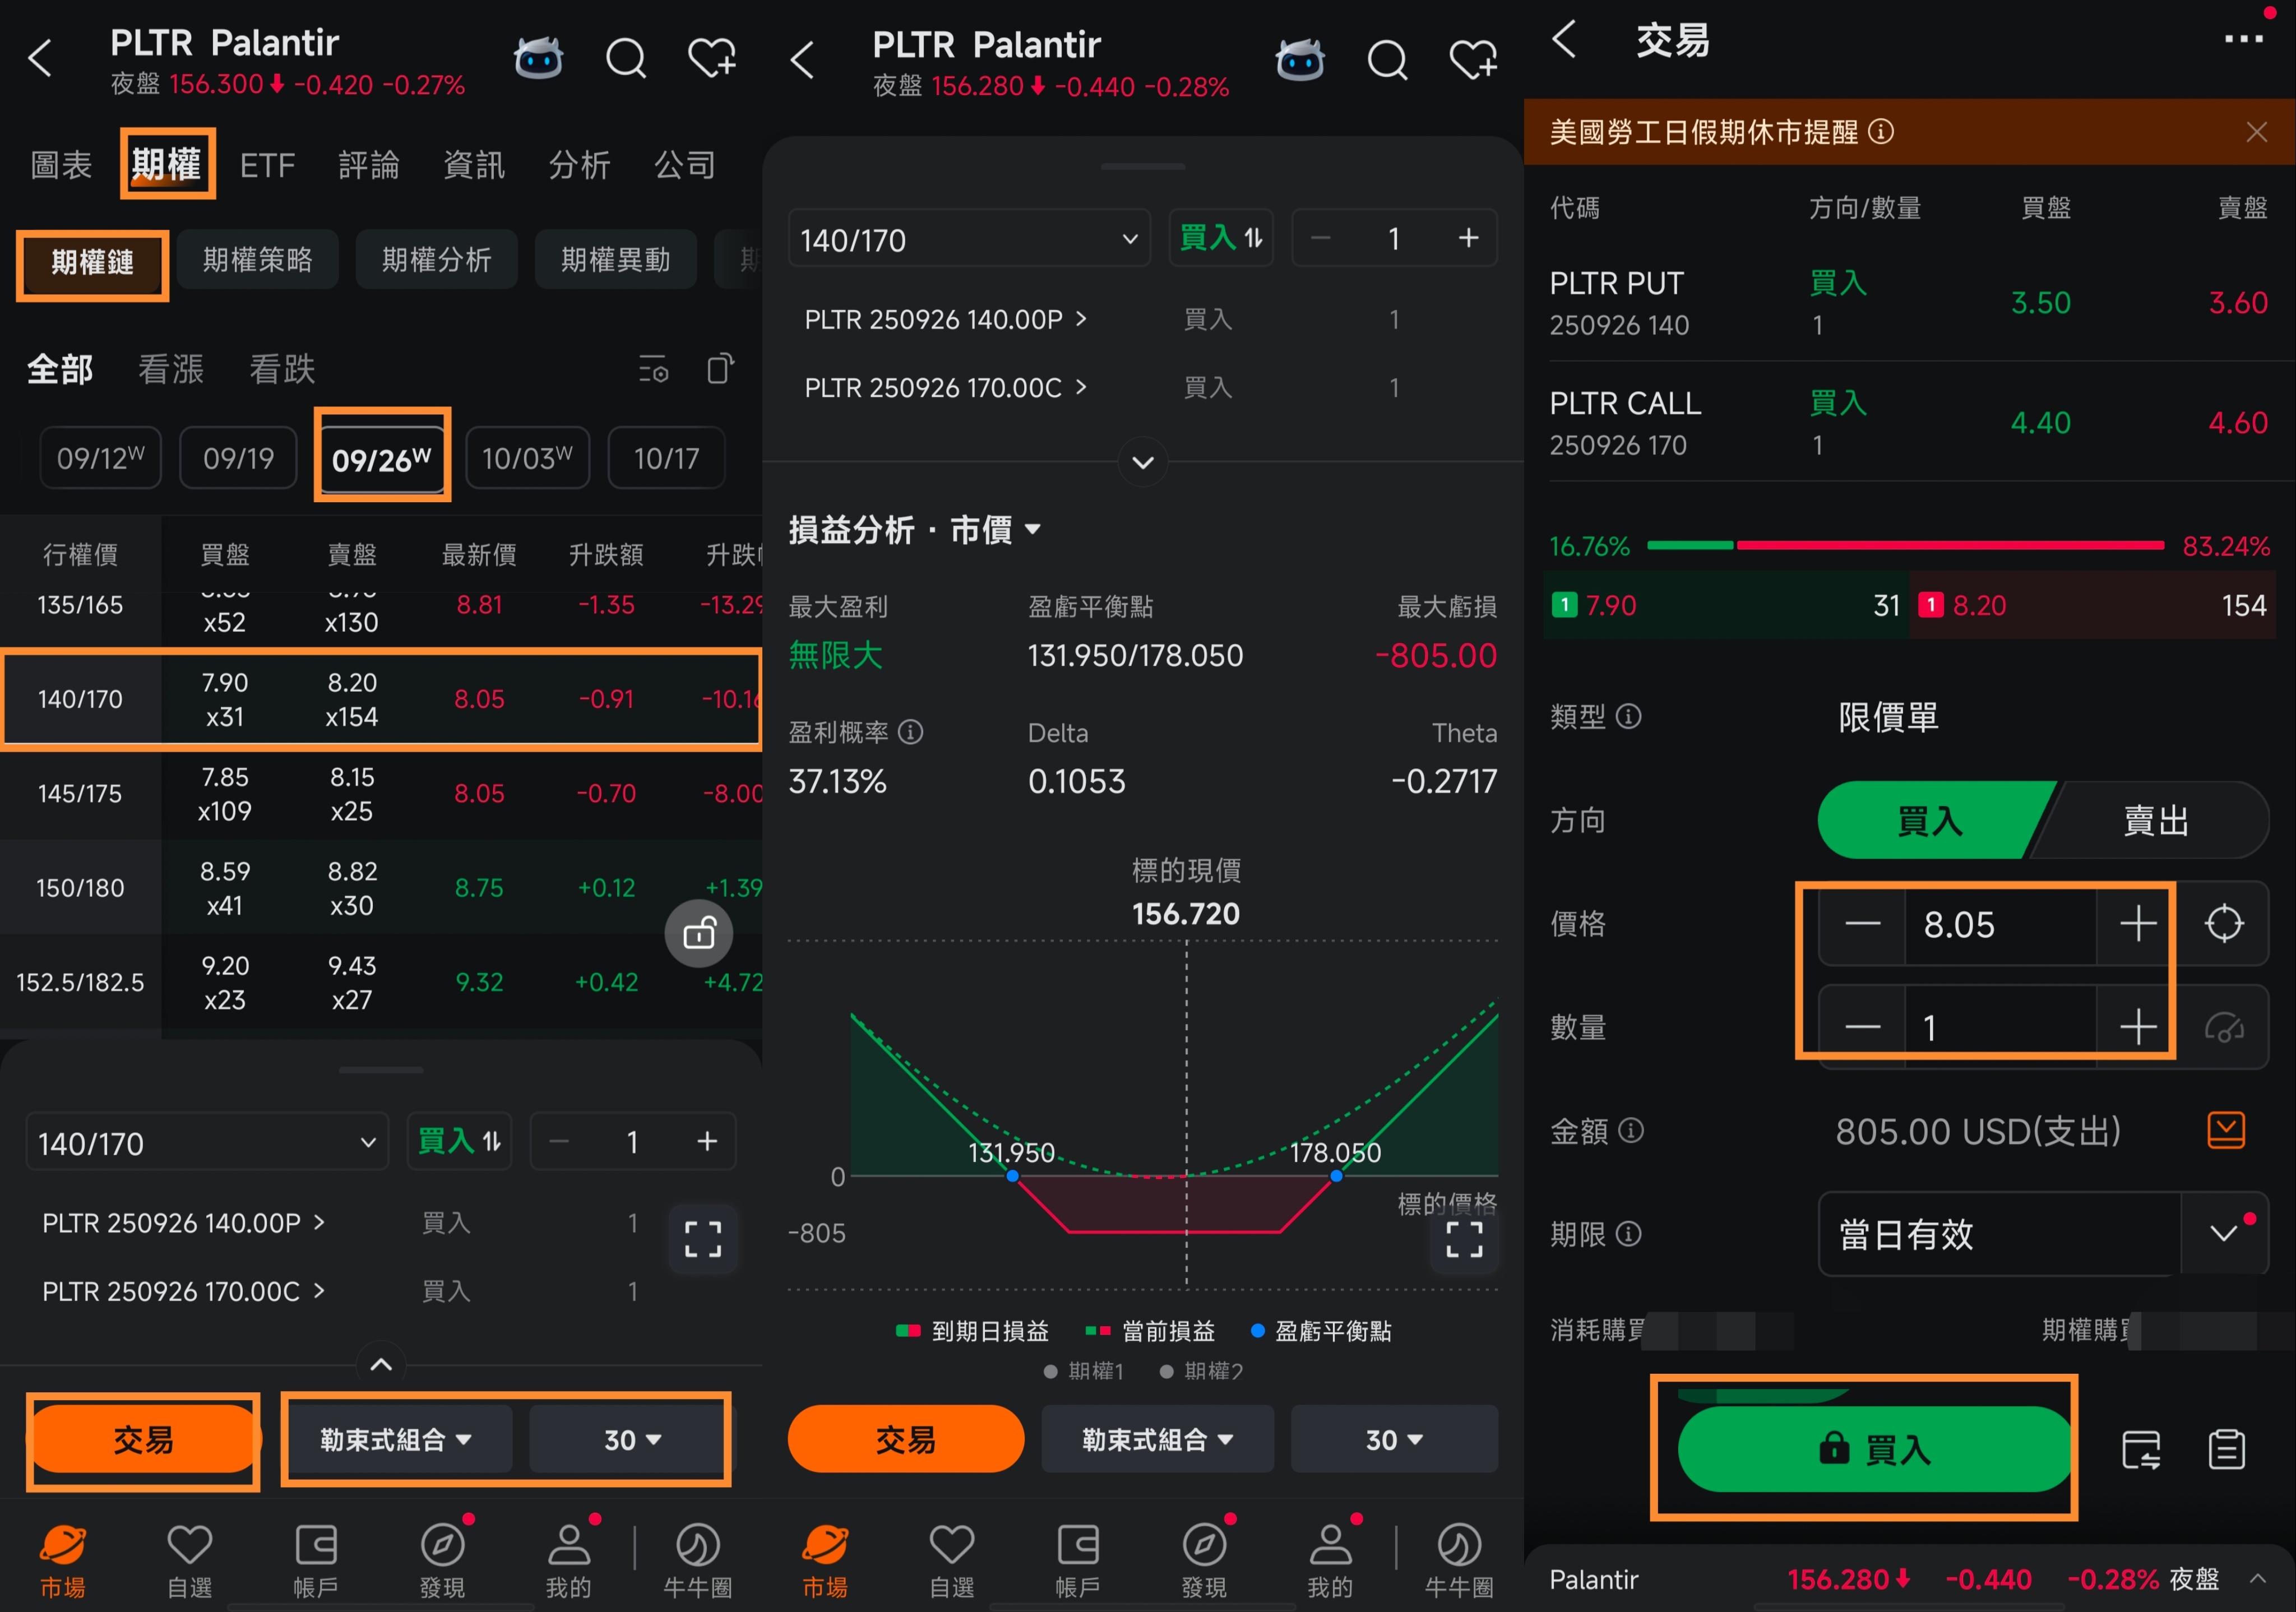The width and height of the screenshot is (2296, 1612).
Task: Tap the info icon next to 盈利概率
Action: tap(910, 732)
